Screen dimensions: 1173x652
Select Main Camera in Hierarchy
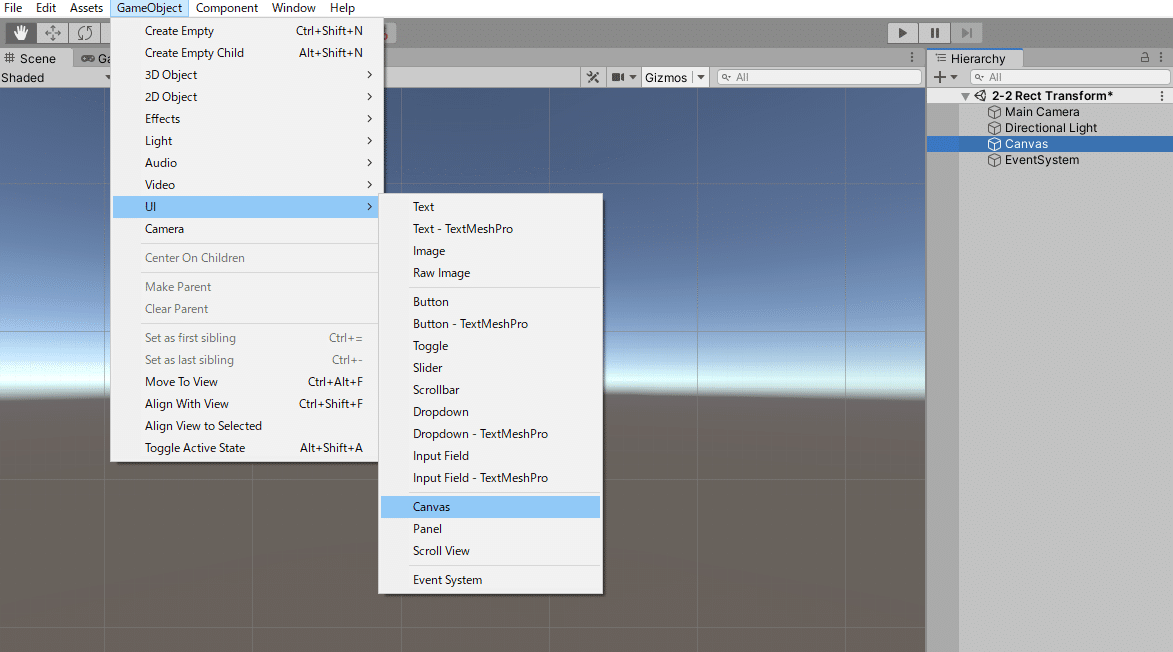tap(1041, 112)
